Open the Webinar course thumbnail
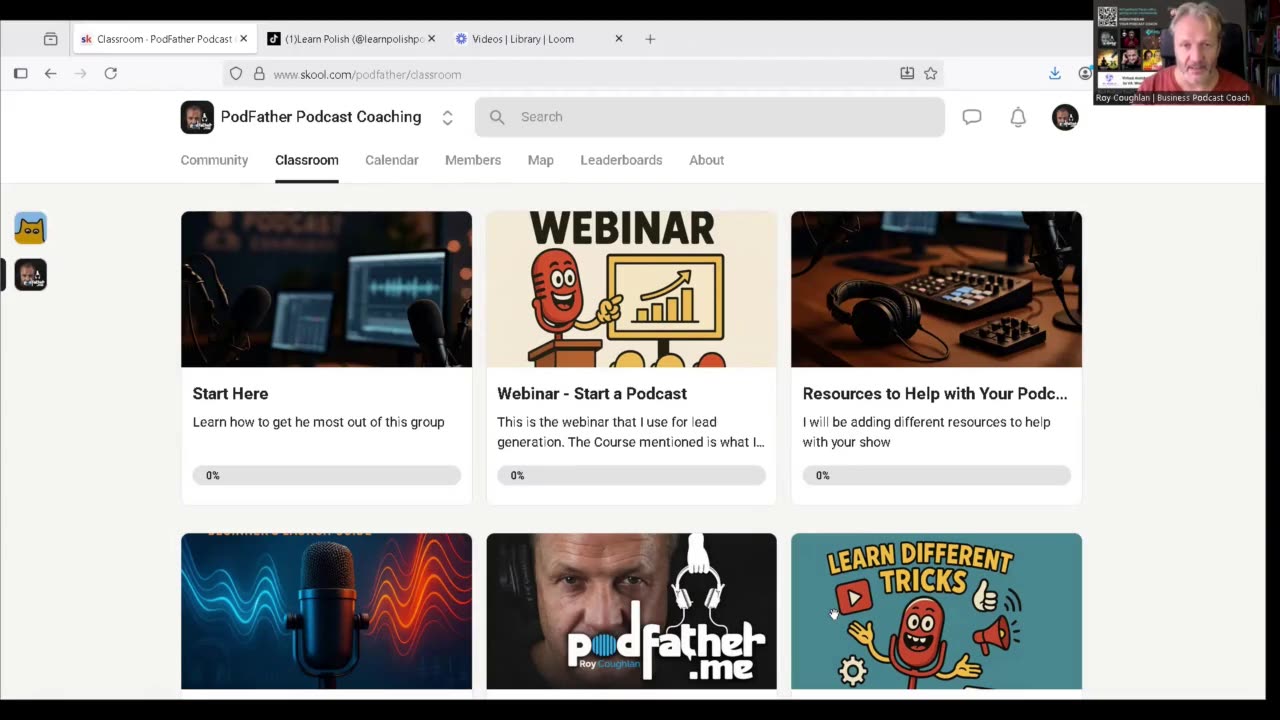The image size is (1280, 720). (x=631, y=289)
